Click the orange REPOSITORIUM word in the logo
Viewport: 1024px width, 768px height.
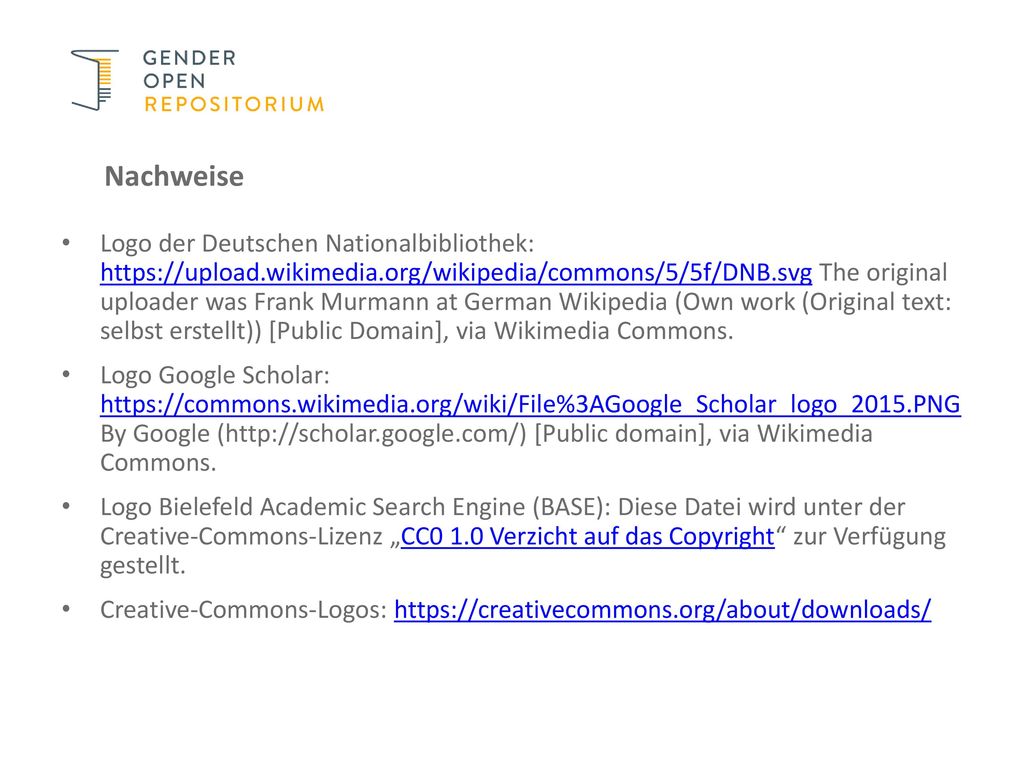point(234,104)
